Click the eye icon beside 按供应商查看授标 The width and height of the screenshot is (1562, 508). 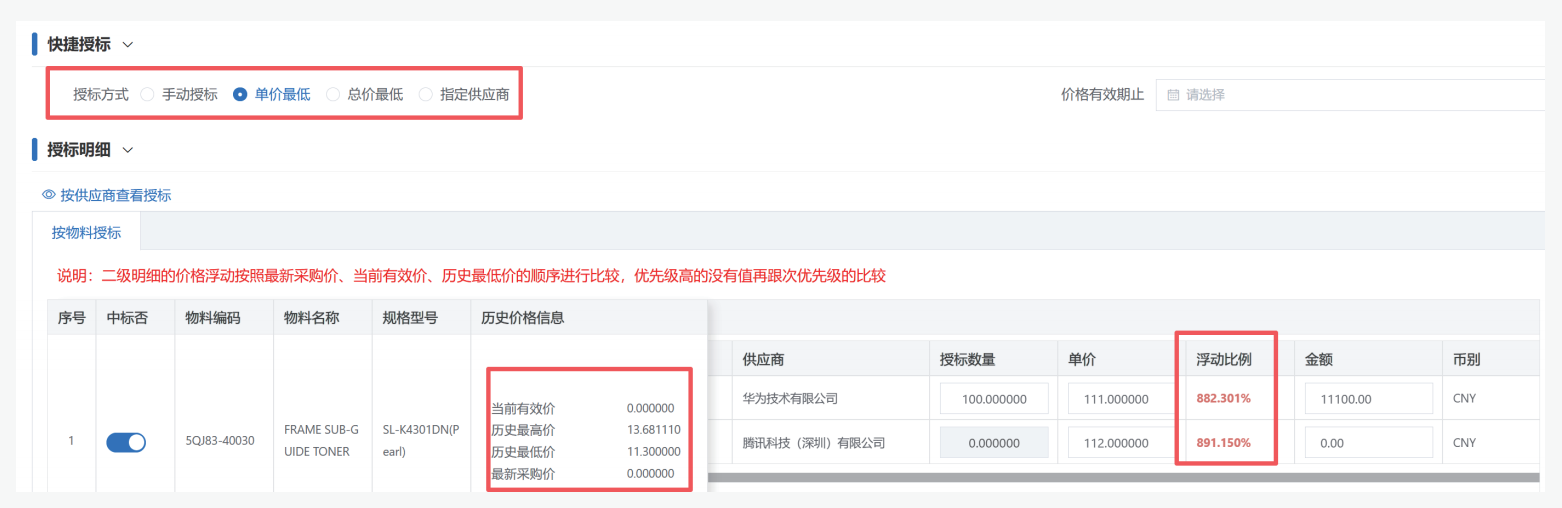[x=49, y=195]
